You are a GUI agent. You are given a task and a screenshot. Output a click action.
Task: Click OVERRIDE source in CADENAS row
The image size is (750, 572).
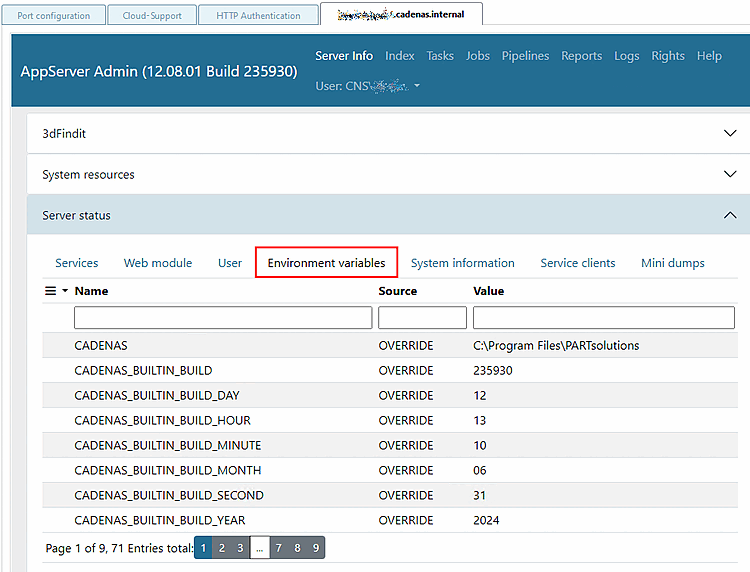point(406,345)
